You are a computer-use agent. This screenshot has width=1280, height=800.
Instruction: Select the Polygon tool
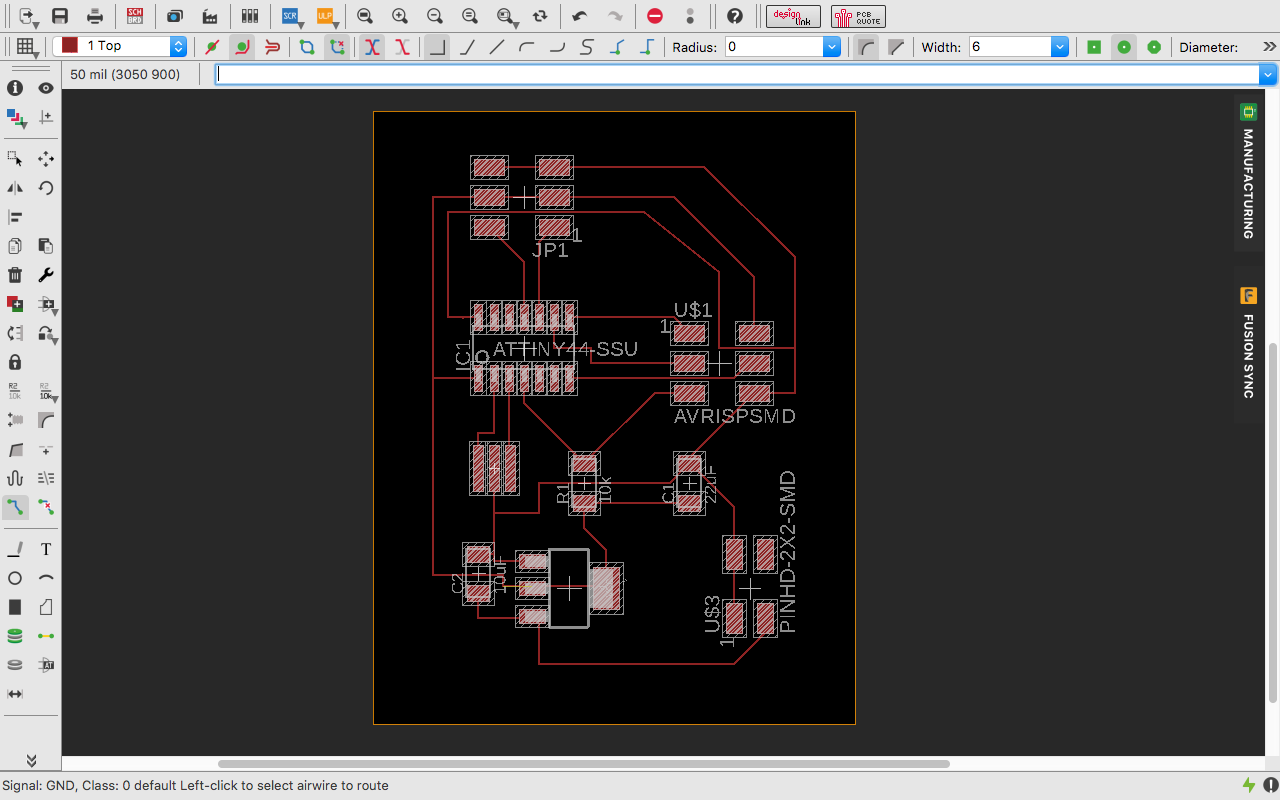tap(46, 607)
